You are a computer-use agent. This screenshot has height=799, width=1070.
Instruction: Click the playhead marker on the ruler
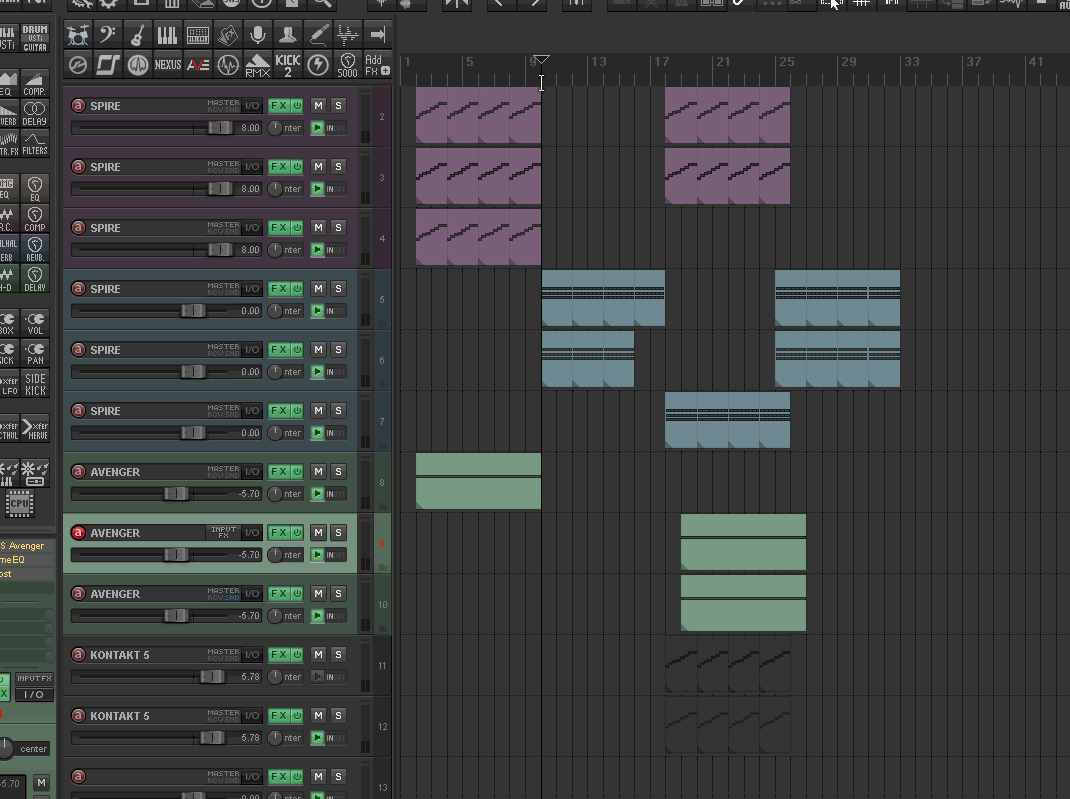(x=541, y=60)
